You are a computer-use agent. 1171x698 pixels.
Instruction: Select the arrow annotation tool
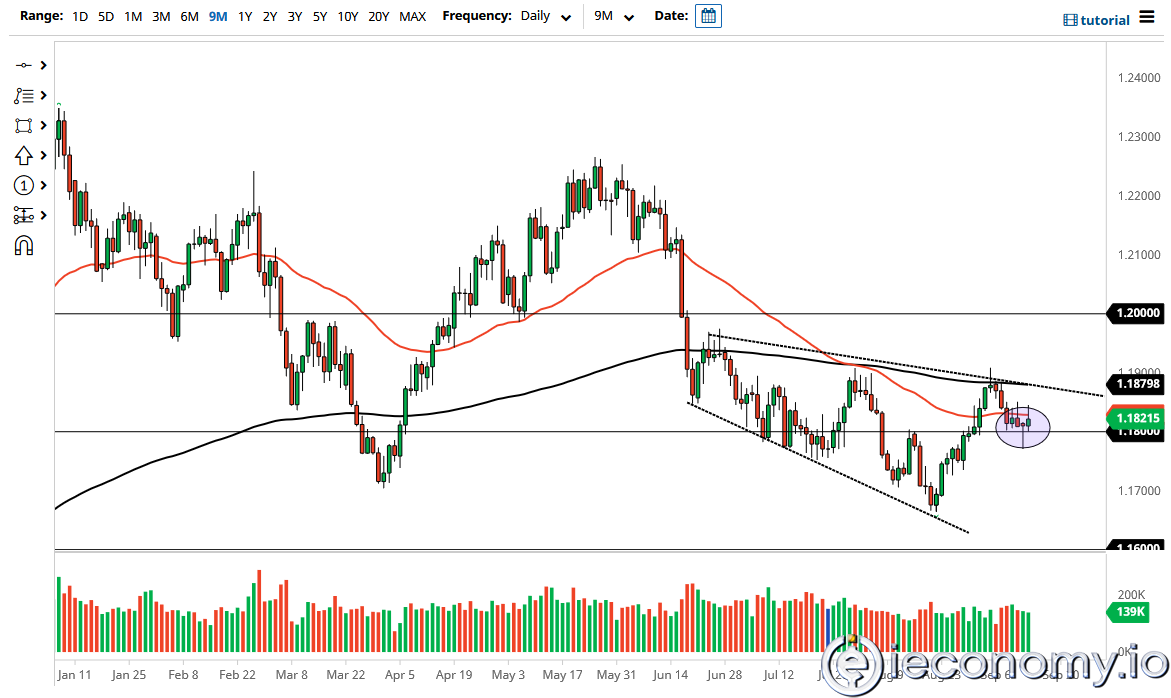pos(23,155)
